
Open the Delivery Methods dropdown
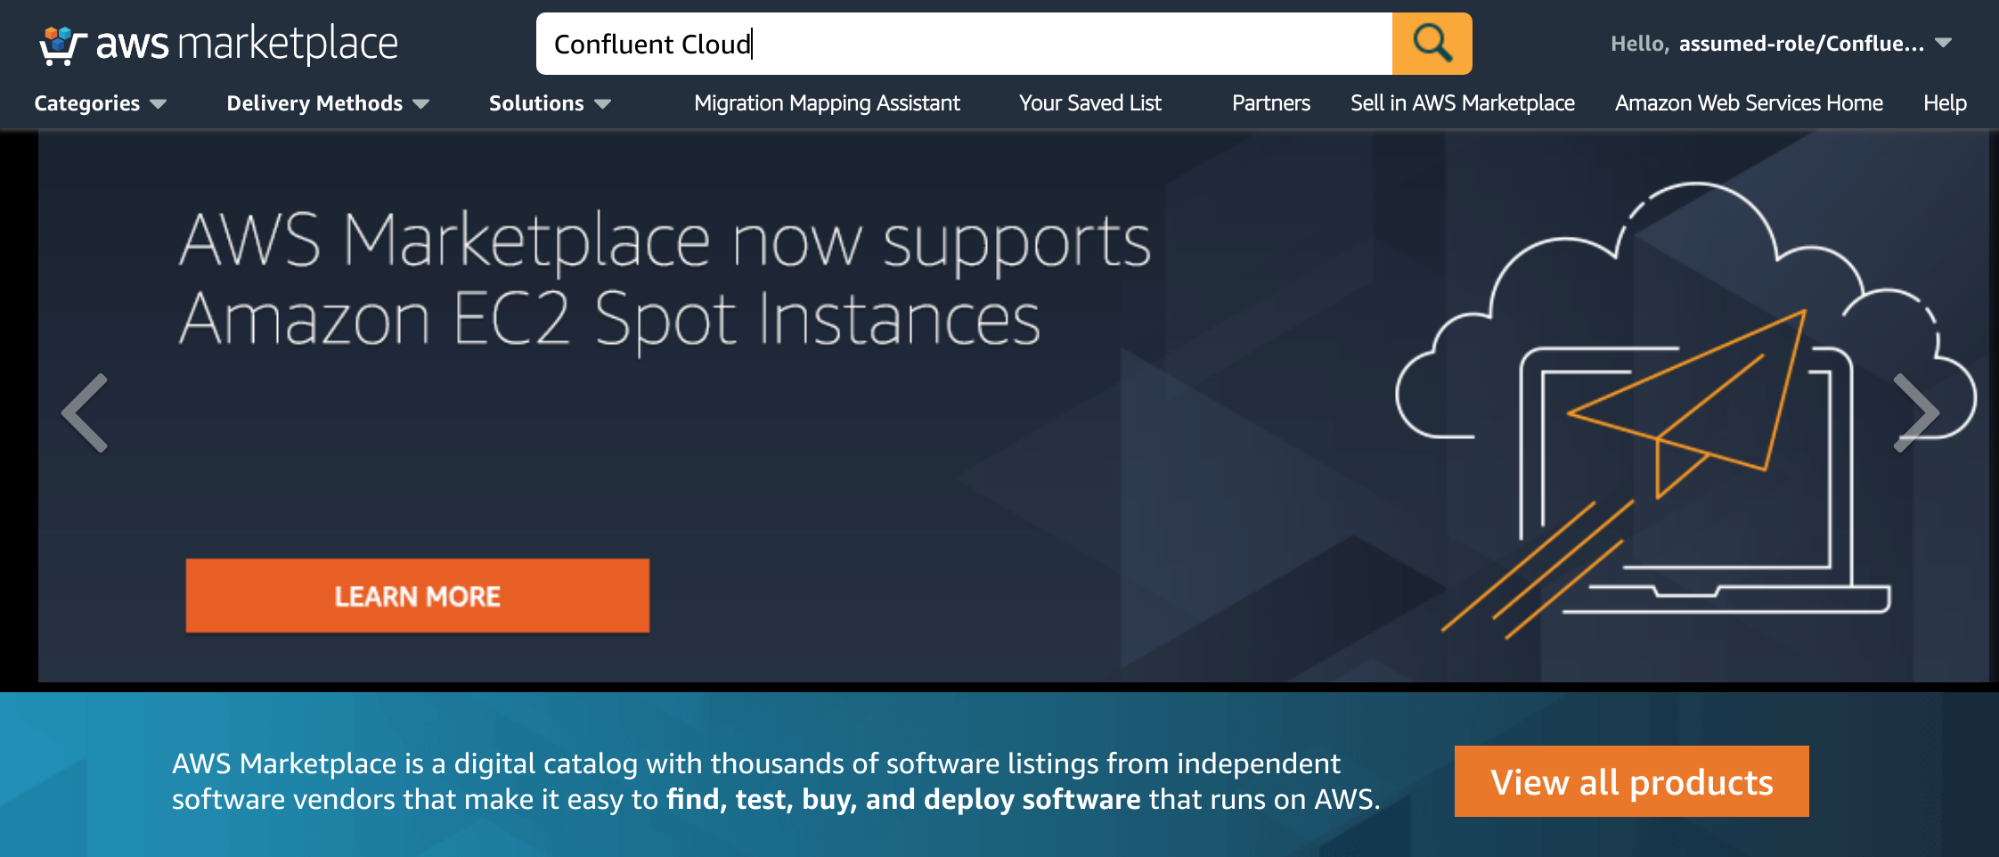click(x=327, y=103)
